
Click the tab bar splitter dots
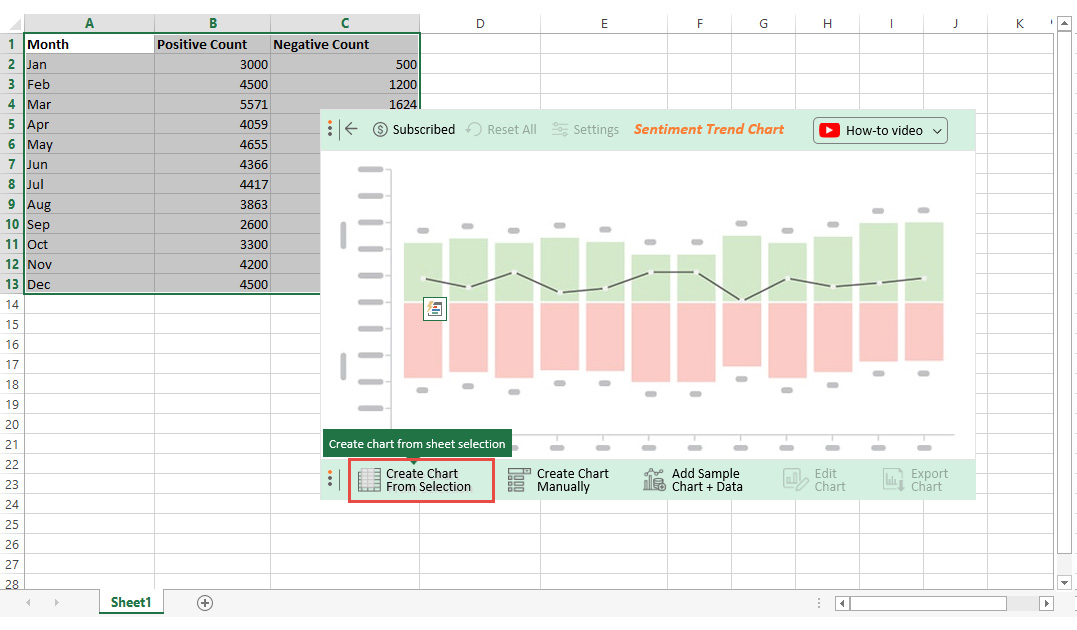pos(819,603)
